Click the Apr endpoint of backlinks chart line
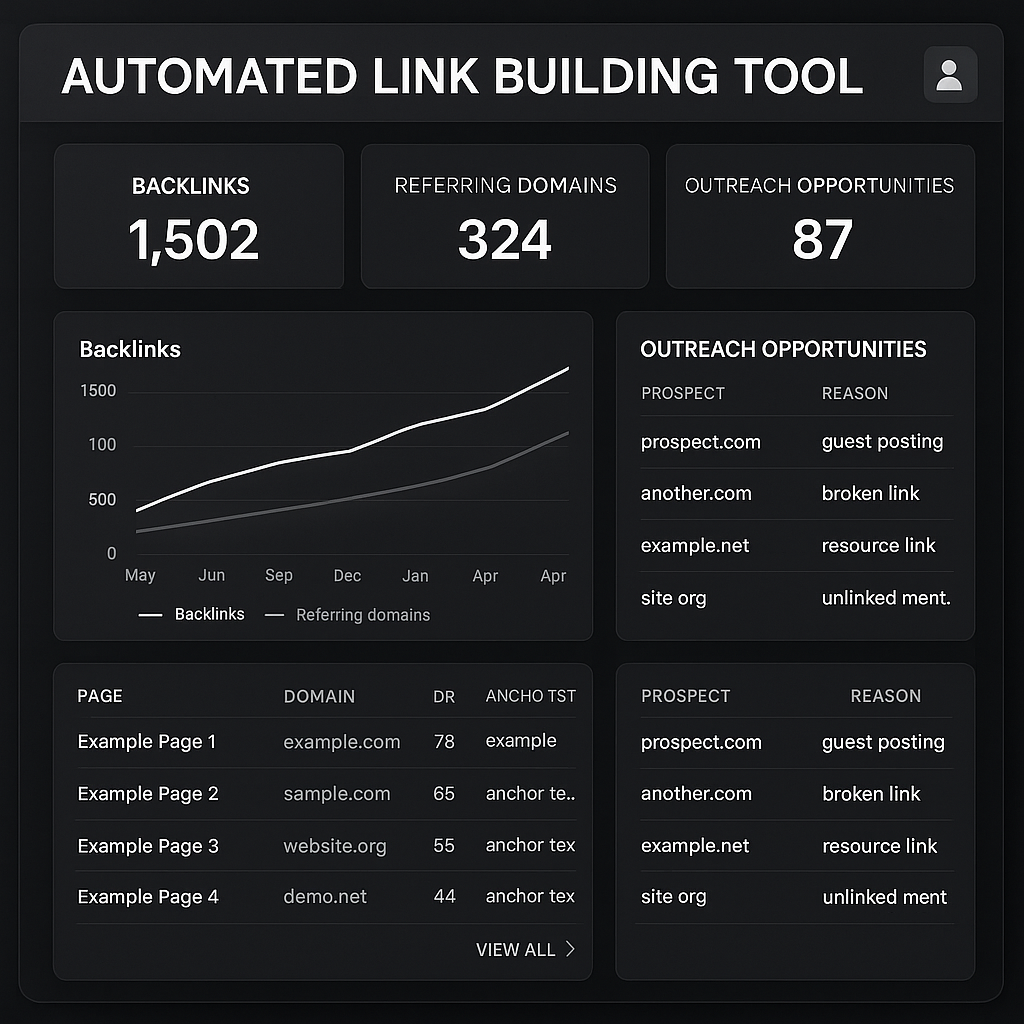 tap(568, 369)
